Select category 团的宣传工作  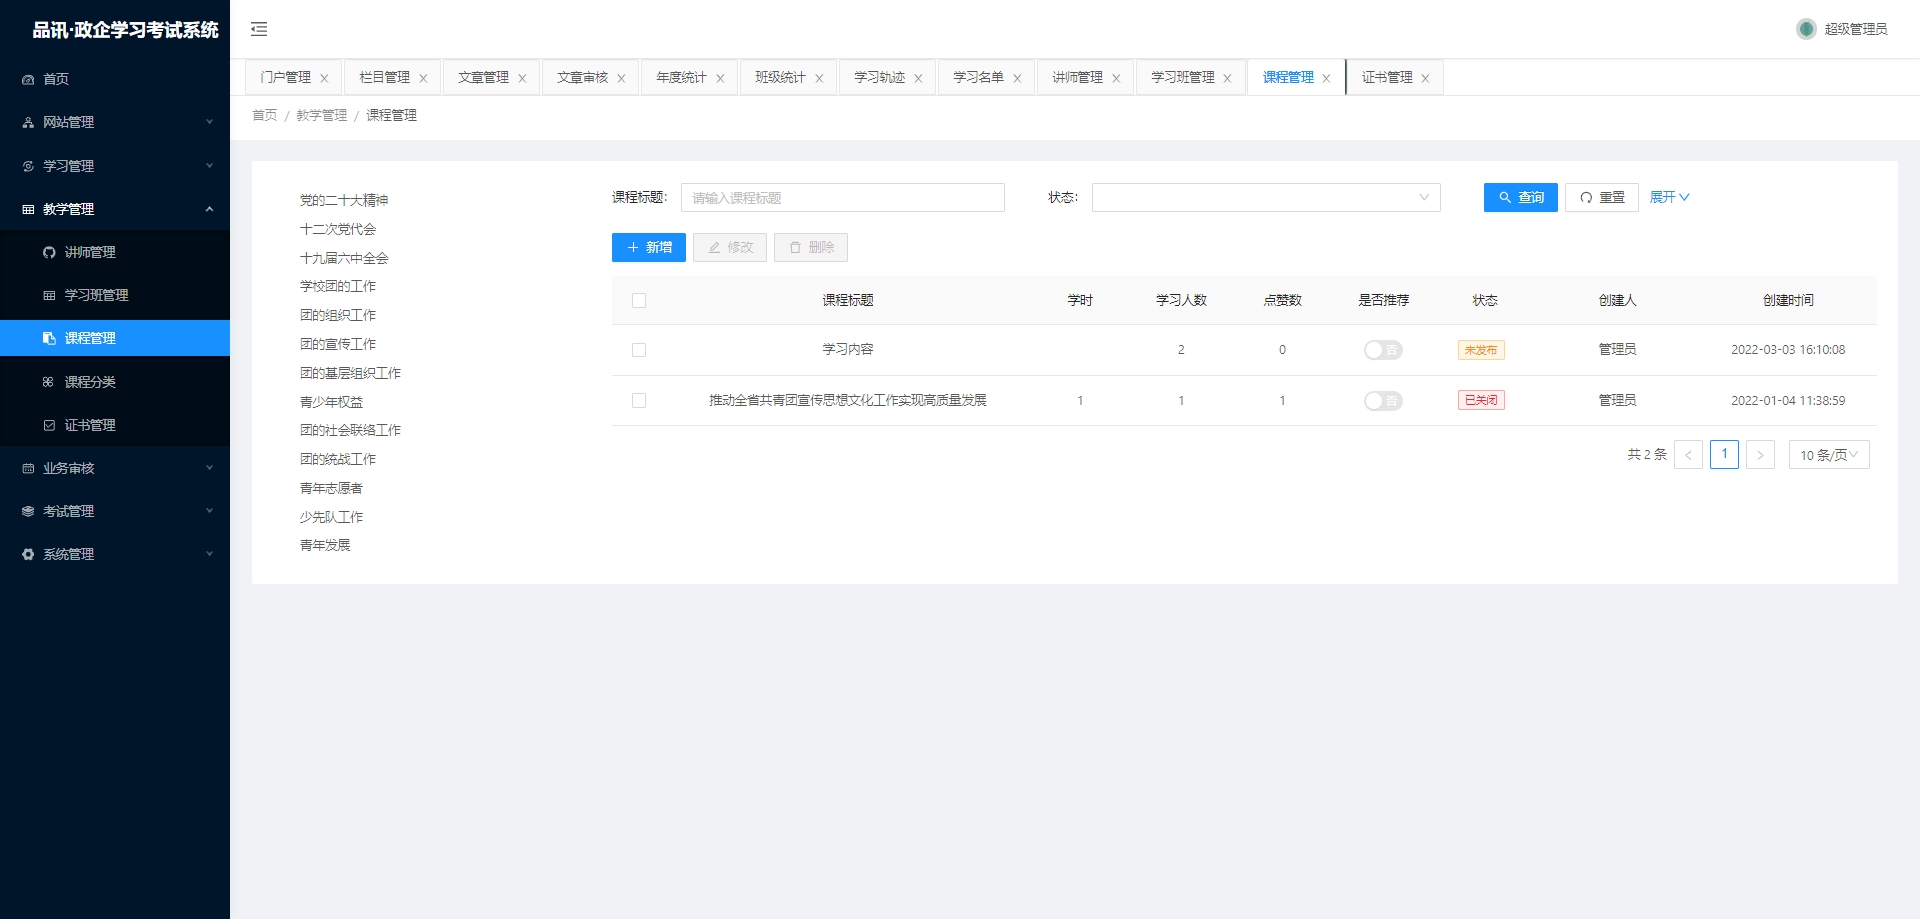point(338,344)
